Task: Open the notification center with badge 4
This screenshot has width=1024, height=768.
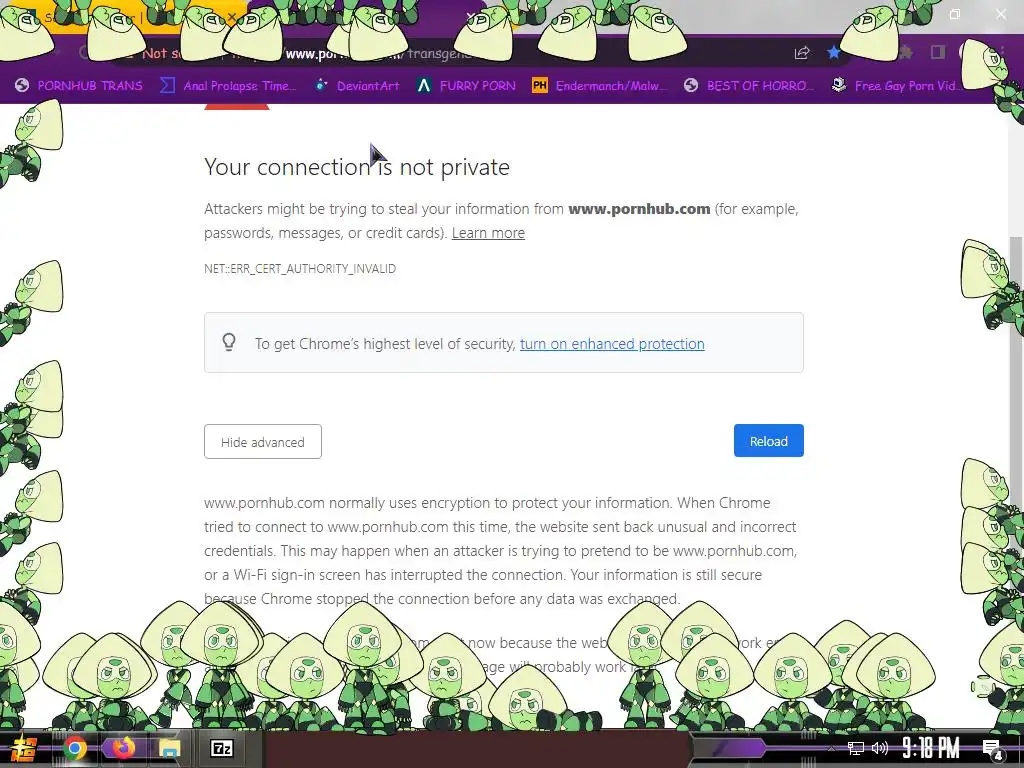Action: pos(993,749)
